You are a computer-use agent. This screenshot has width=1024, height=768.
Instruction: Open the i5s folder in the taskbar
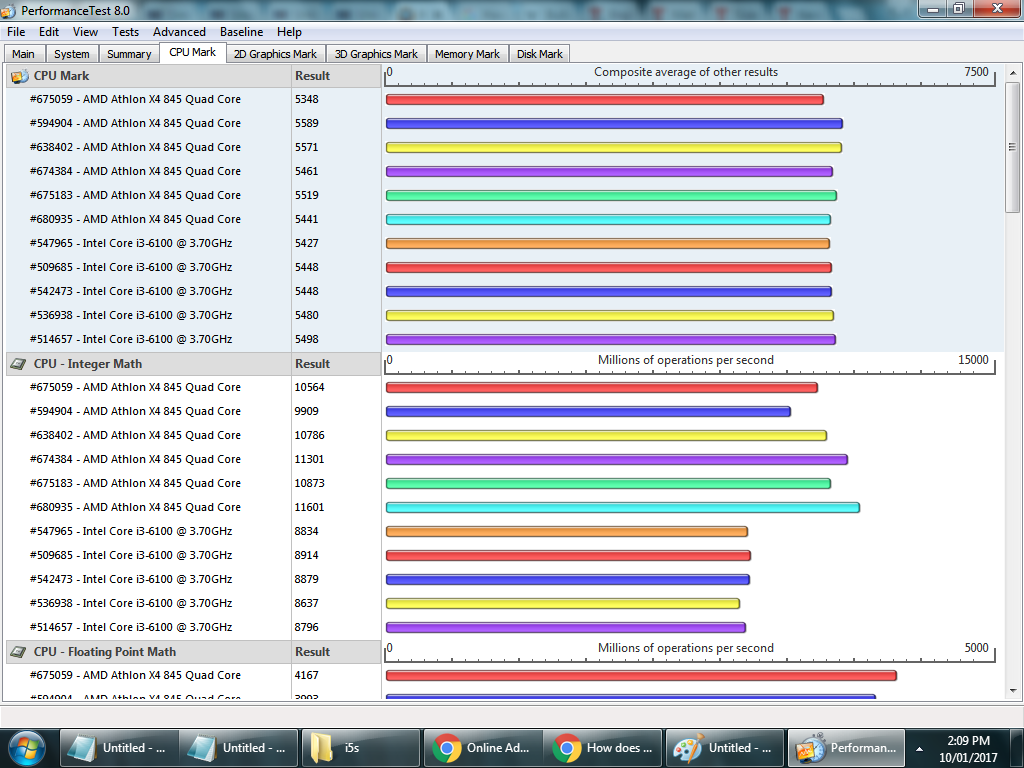click(359, 748)
